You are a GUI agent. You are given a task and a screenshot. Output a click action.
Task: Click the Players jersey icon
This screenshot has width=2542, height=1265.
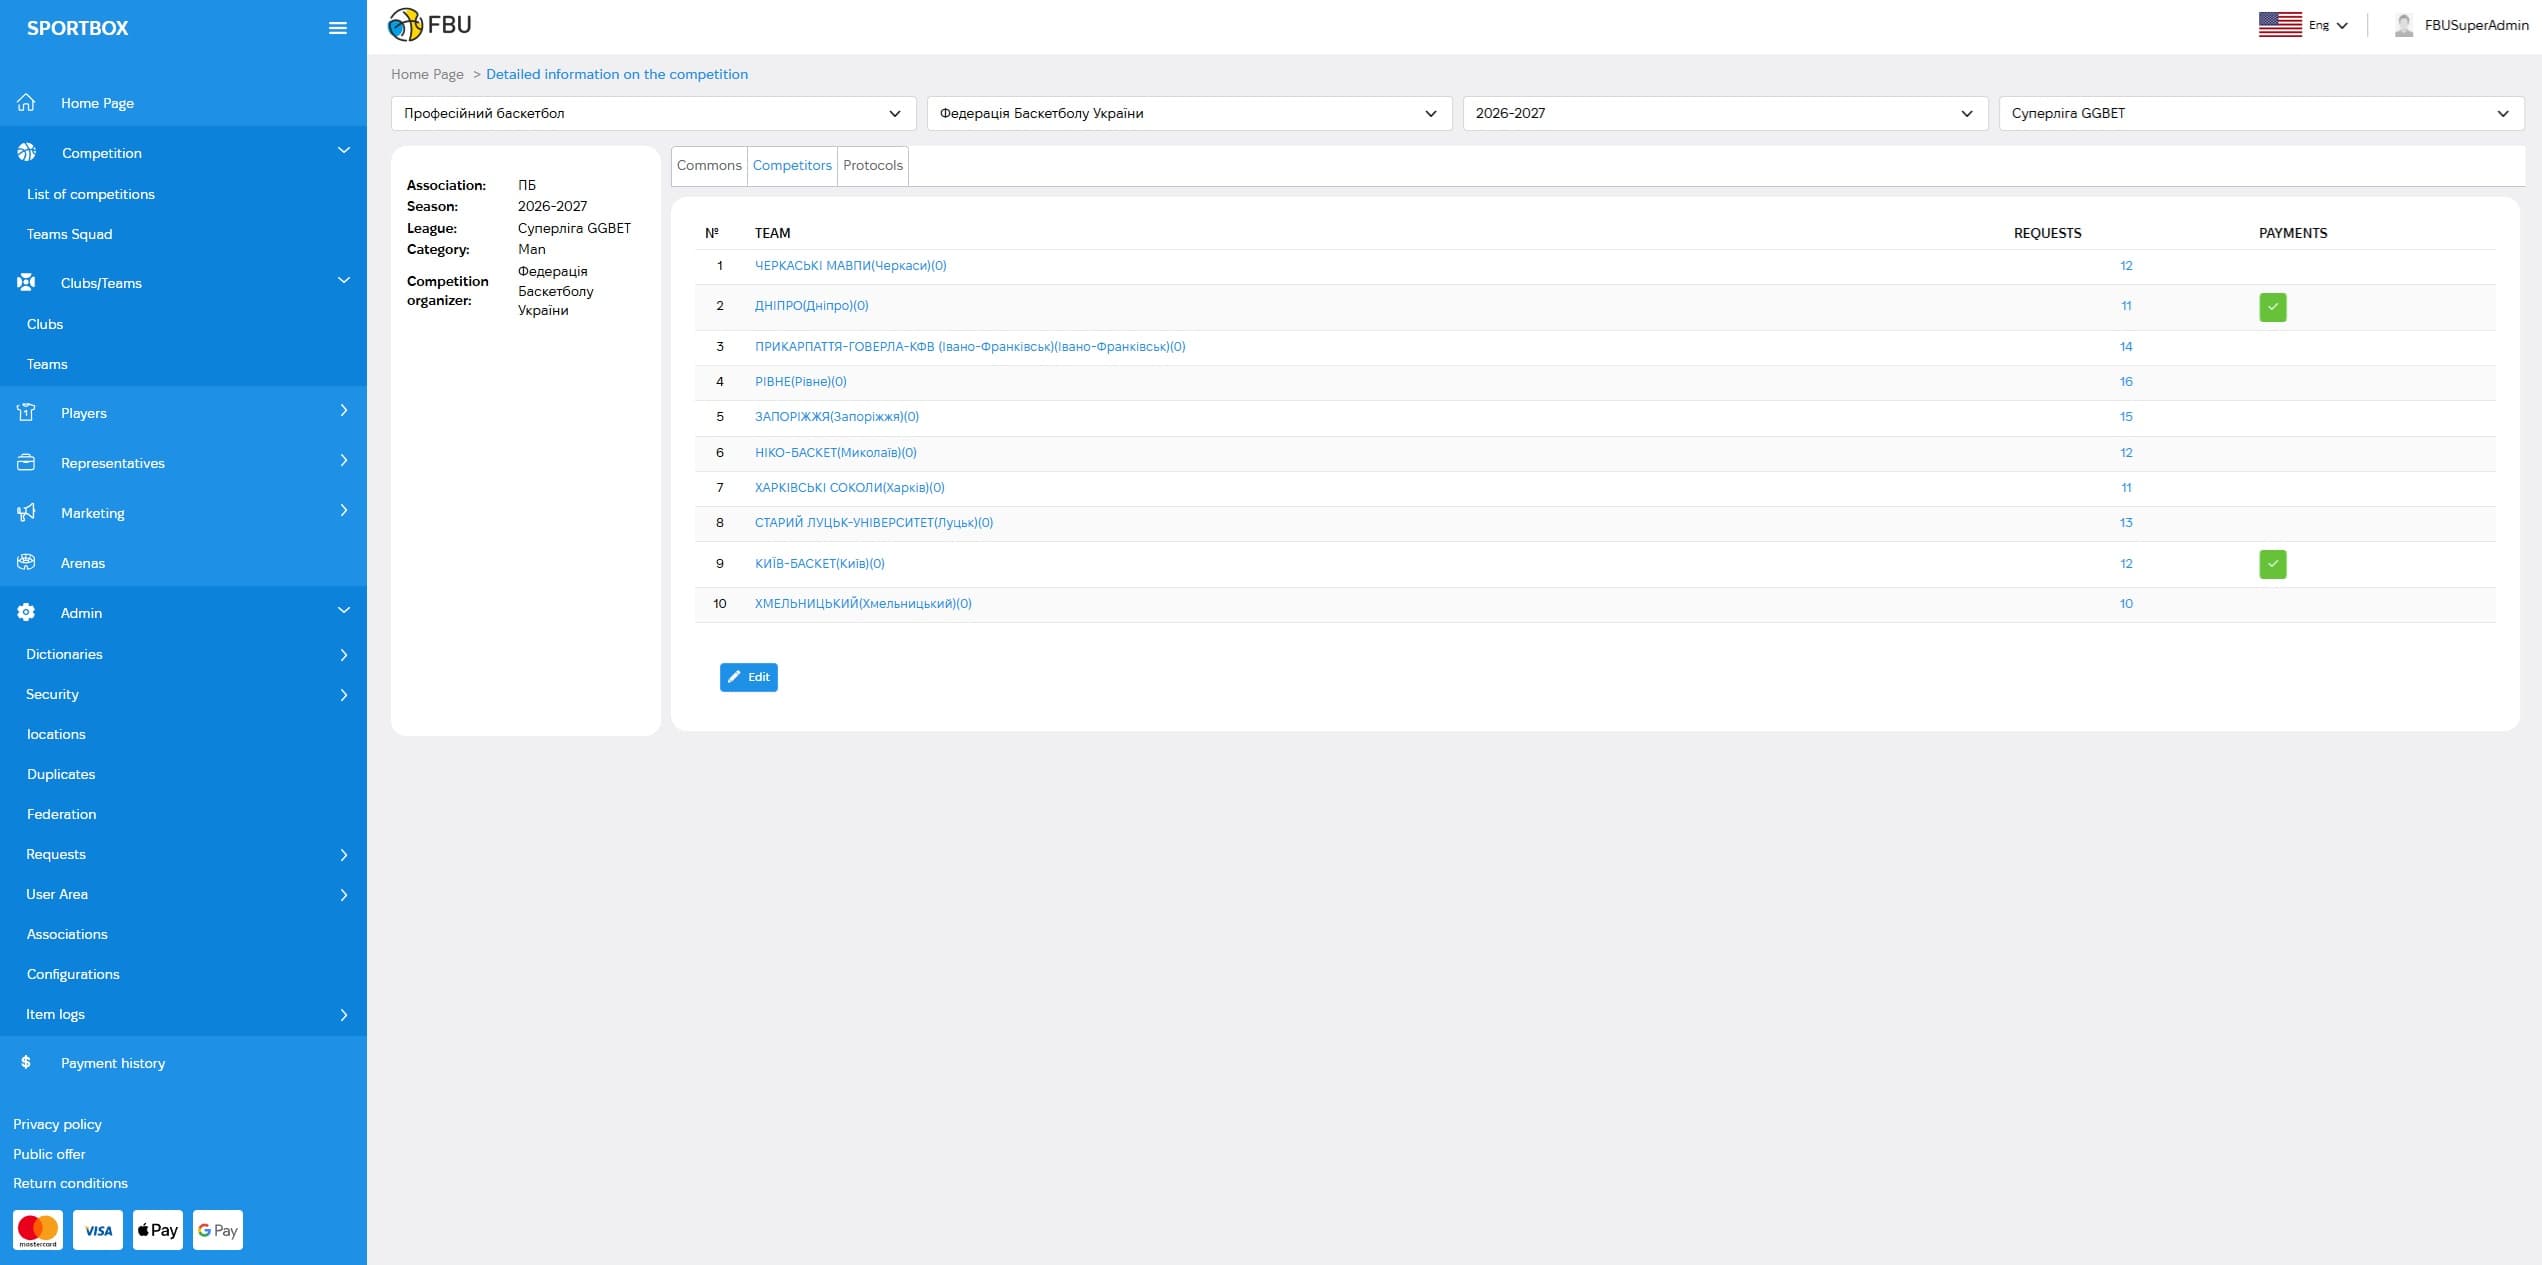[x=26, y=412]
